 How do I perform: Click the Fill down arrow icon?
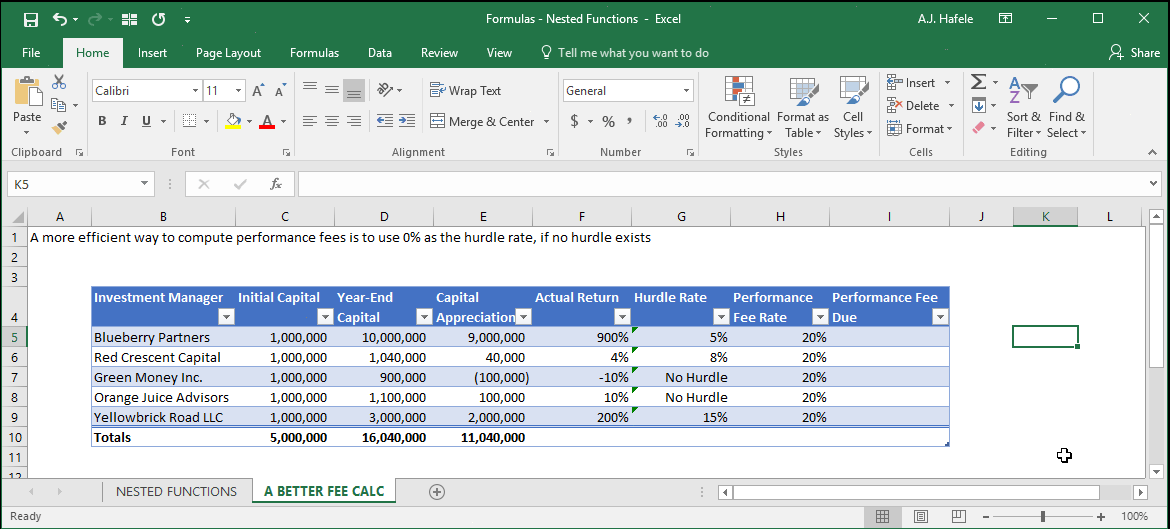(979, 105)
